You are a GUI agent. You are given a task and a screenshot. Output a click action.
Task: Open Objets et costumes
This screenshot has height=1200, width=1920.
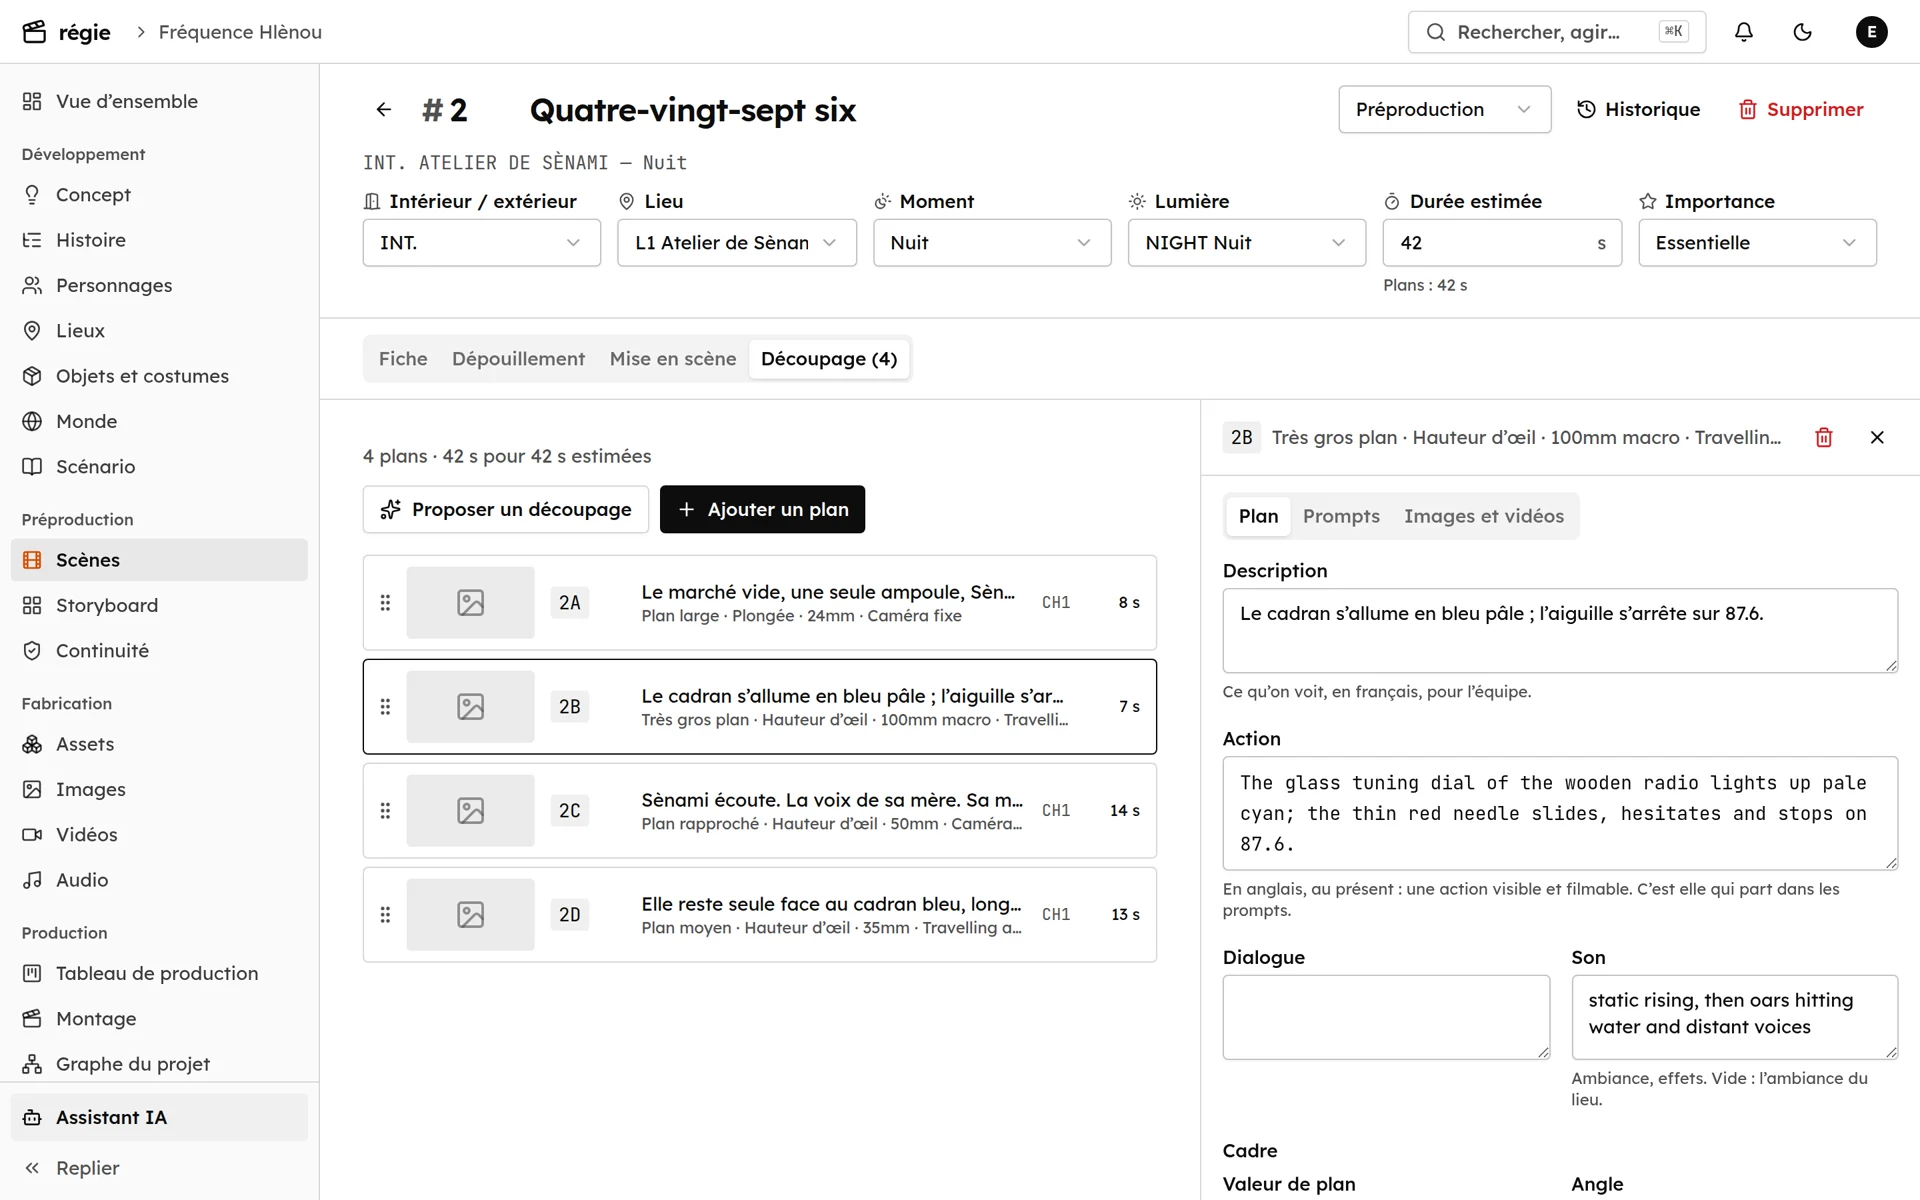pos(159,376)
